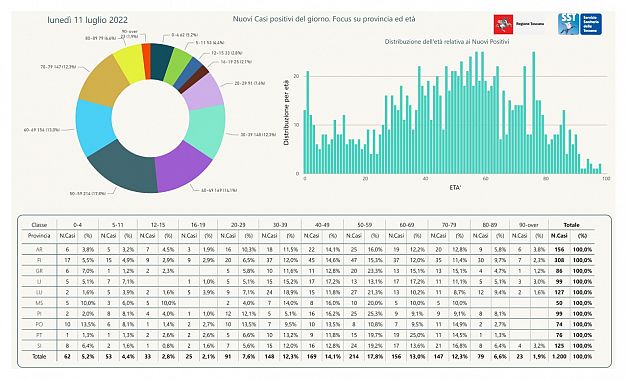
Task: Click the tall histogram bar near age 1
Action: click(x=308, y=122)
